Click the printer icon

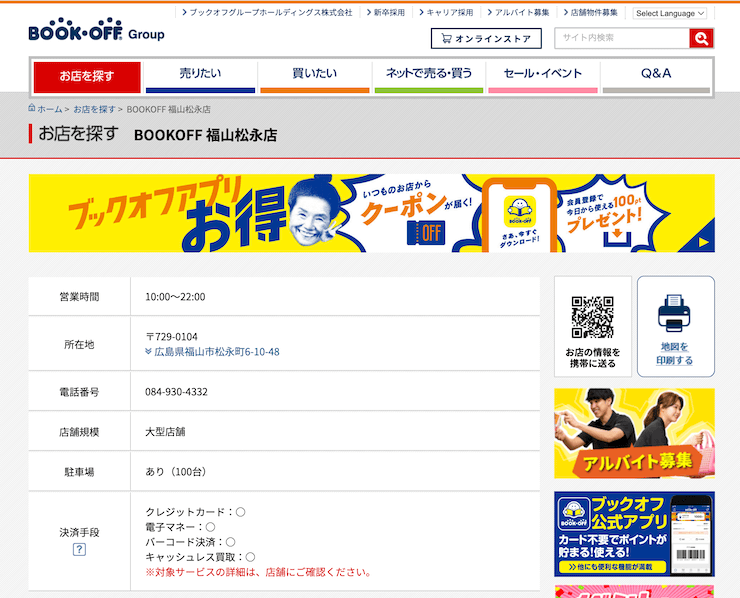pyautogui.click(x=674, y=313)
